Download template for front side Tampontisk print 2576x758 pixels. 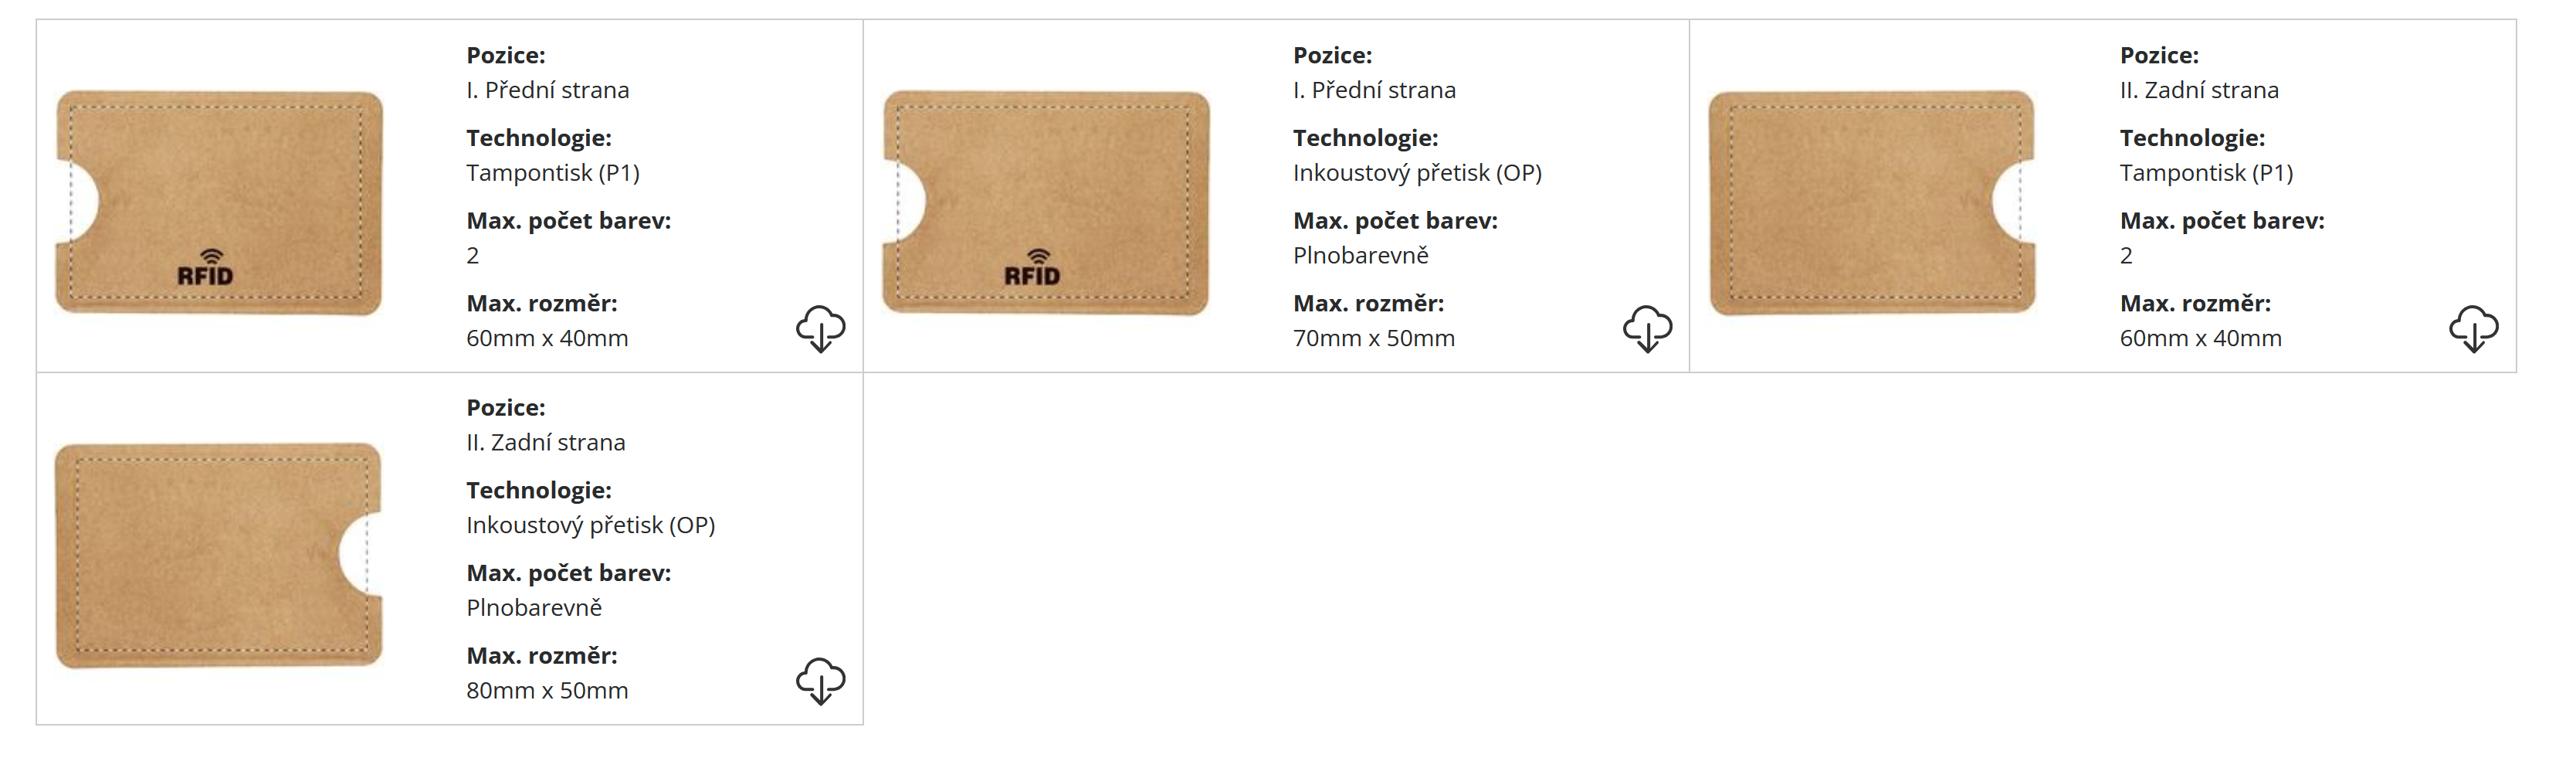(820, 329)
